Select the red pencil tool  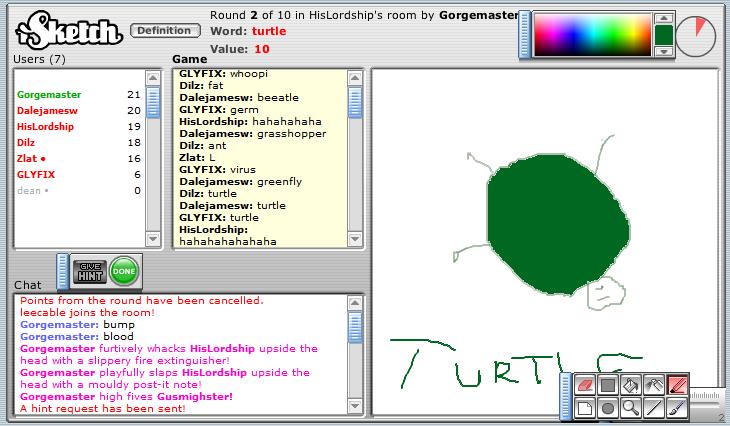(677, 385)
